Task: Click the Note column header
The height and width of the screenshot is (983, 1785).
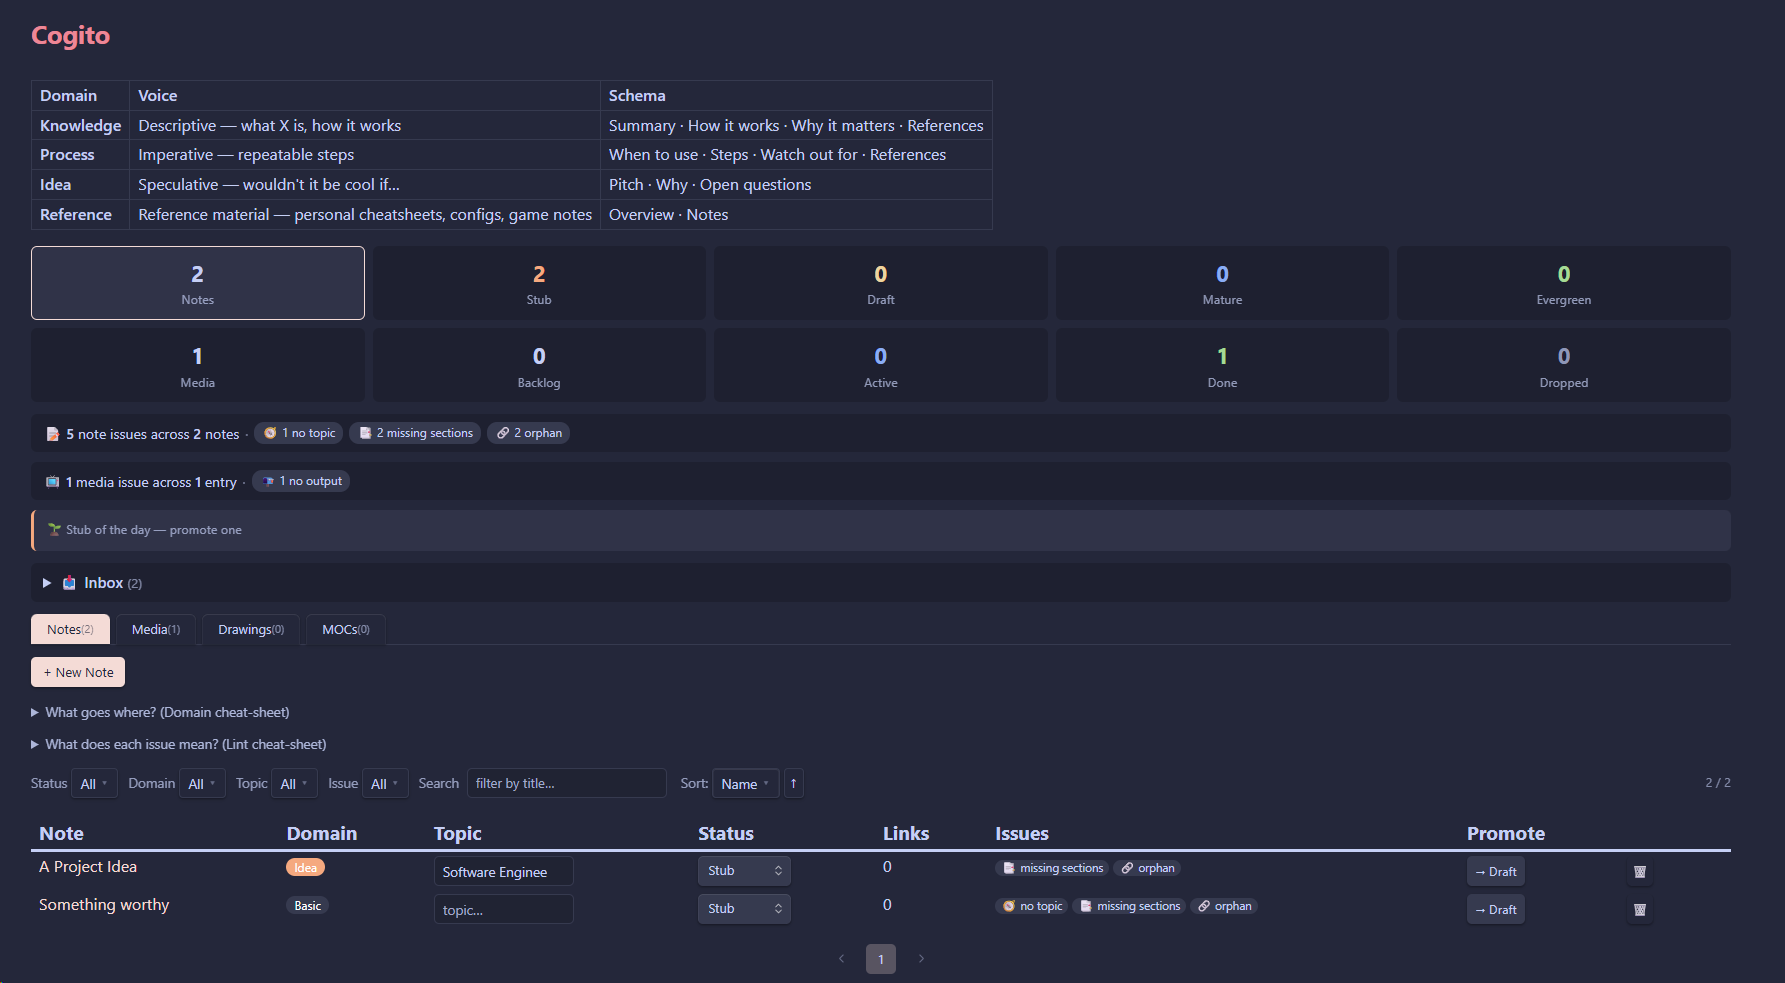Action: [61, 833]
